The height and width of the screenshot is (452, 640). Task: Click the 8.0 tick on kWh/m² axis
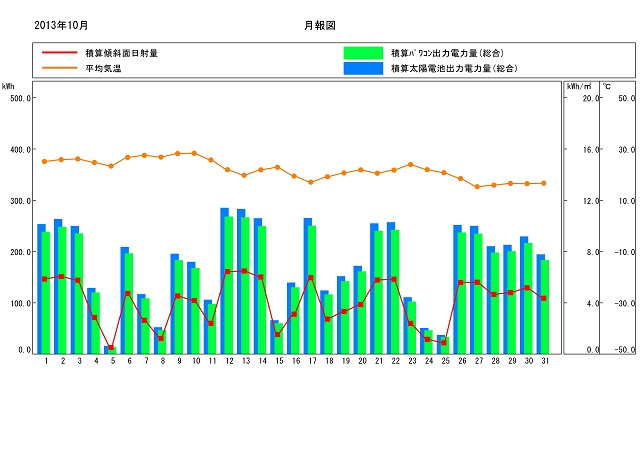coord(593,252)
